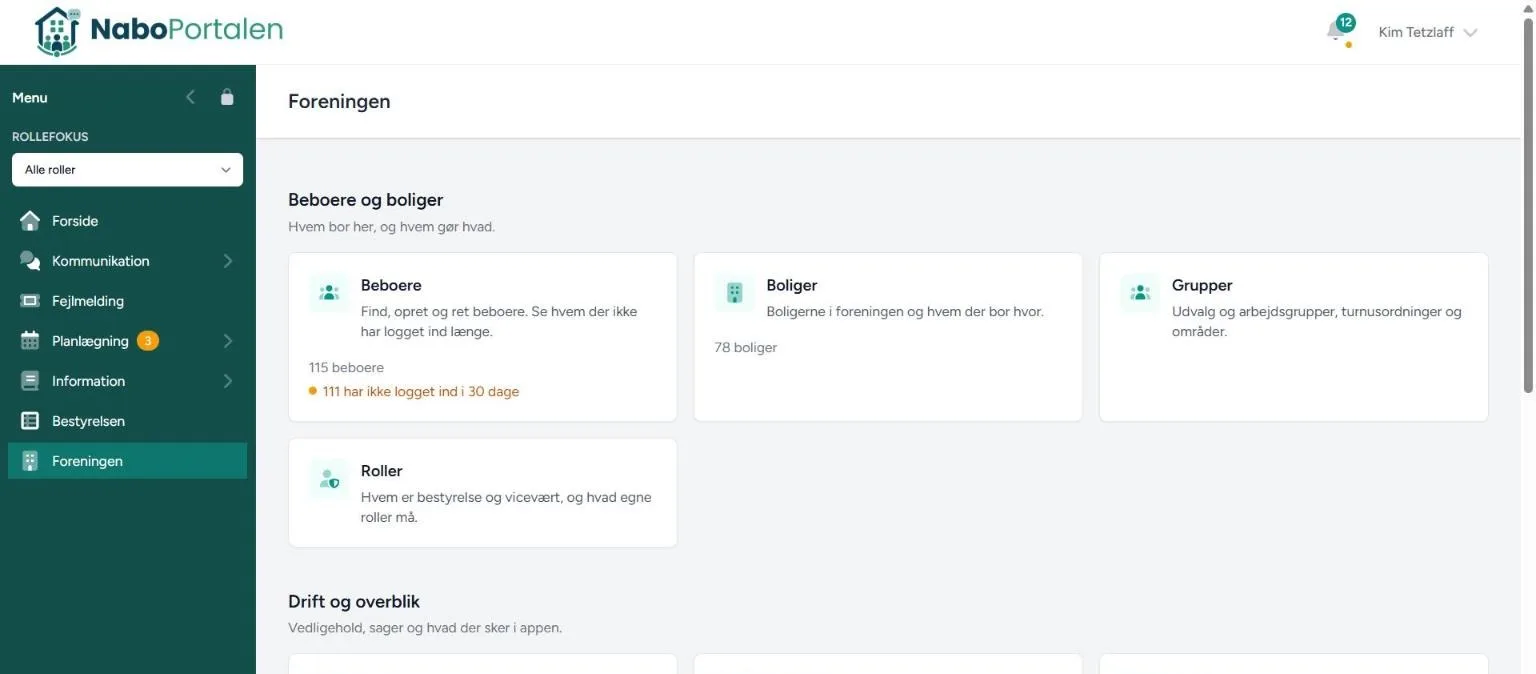Click the Planlægning badge showing 3
This screenshot has height=674, width=1536.
148,341
